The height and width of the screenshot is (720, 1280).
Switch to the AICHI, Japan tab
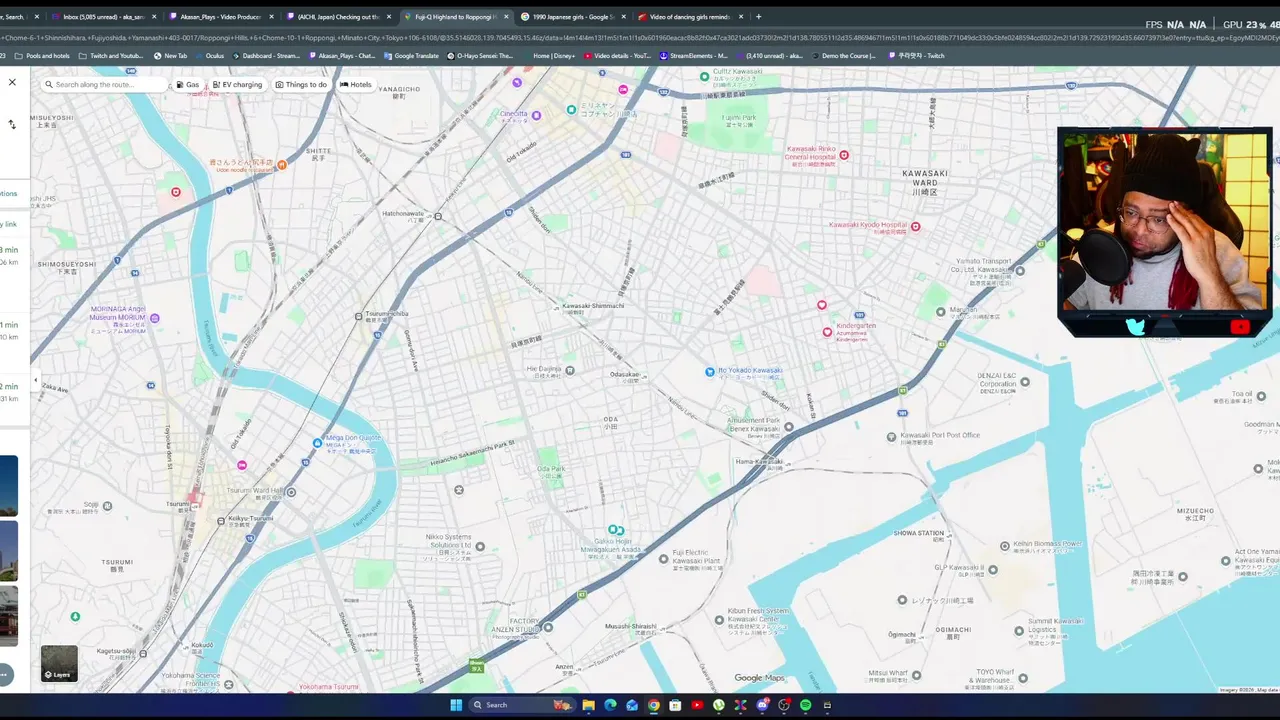338,16
